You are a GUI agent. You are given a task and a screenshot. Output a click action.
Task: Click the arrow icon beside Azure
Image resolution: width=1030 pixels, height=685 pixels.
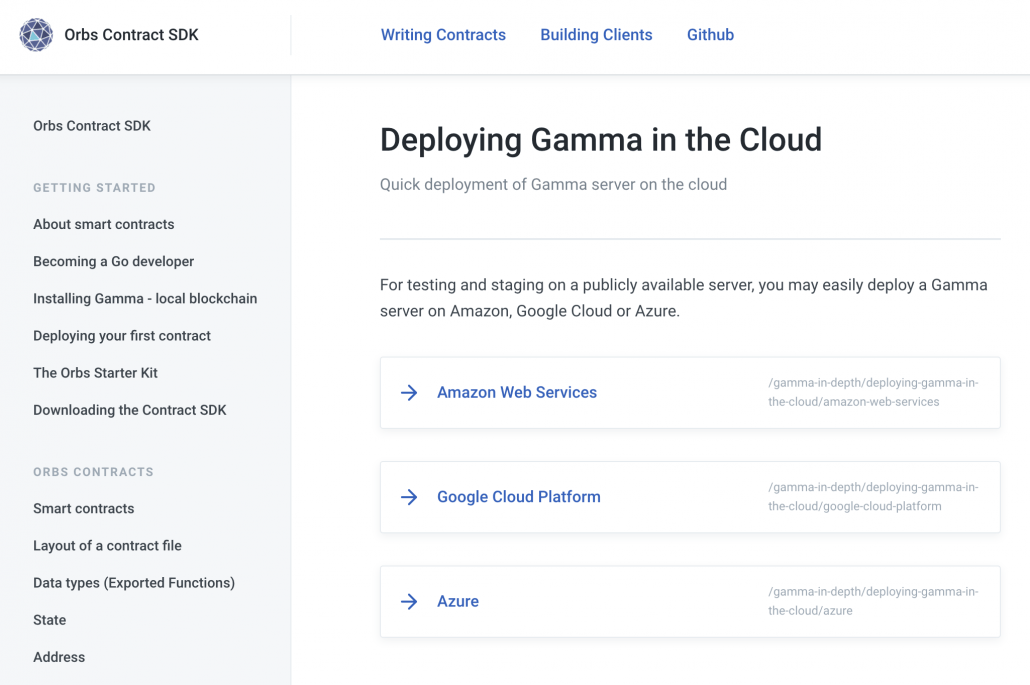[x=409, y=602]
